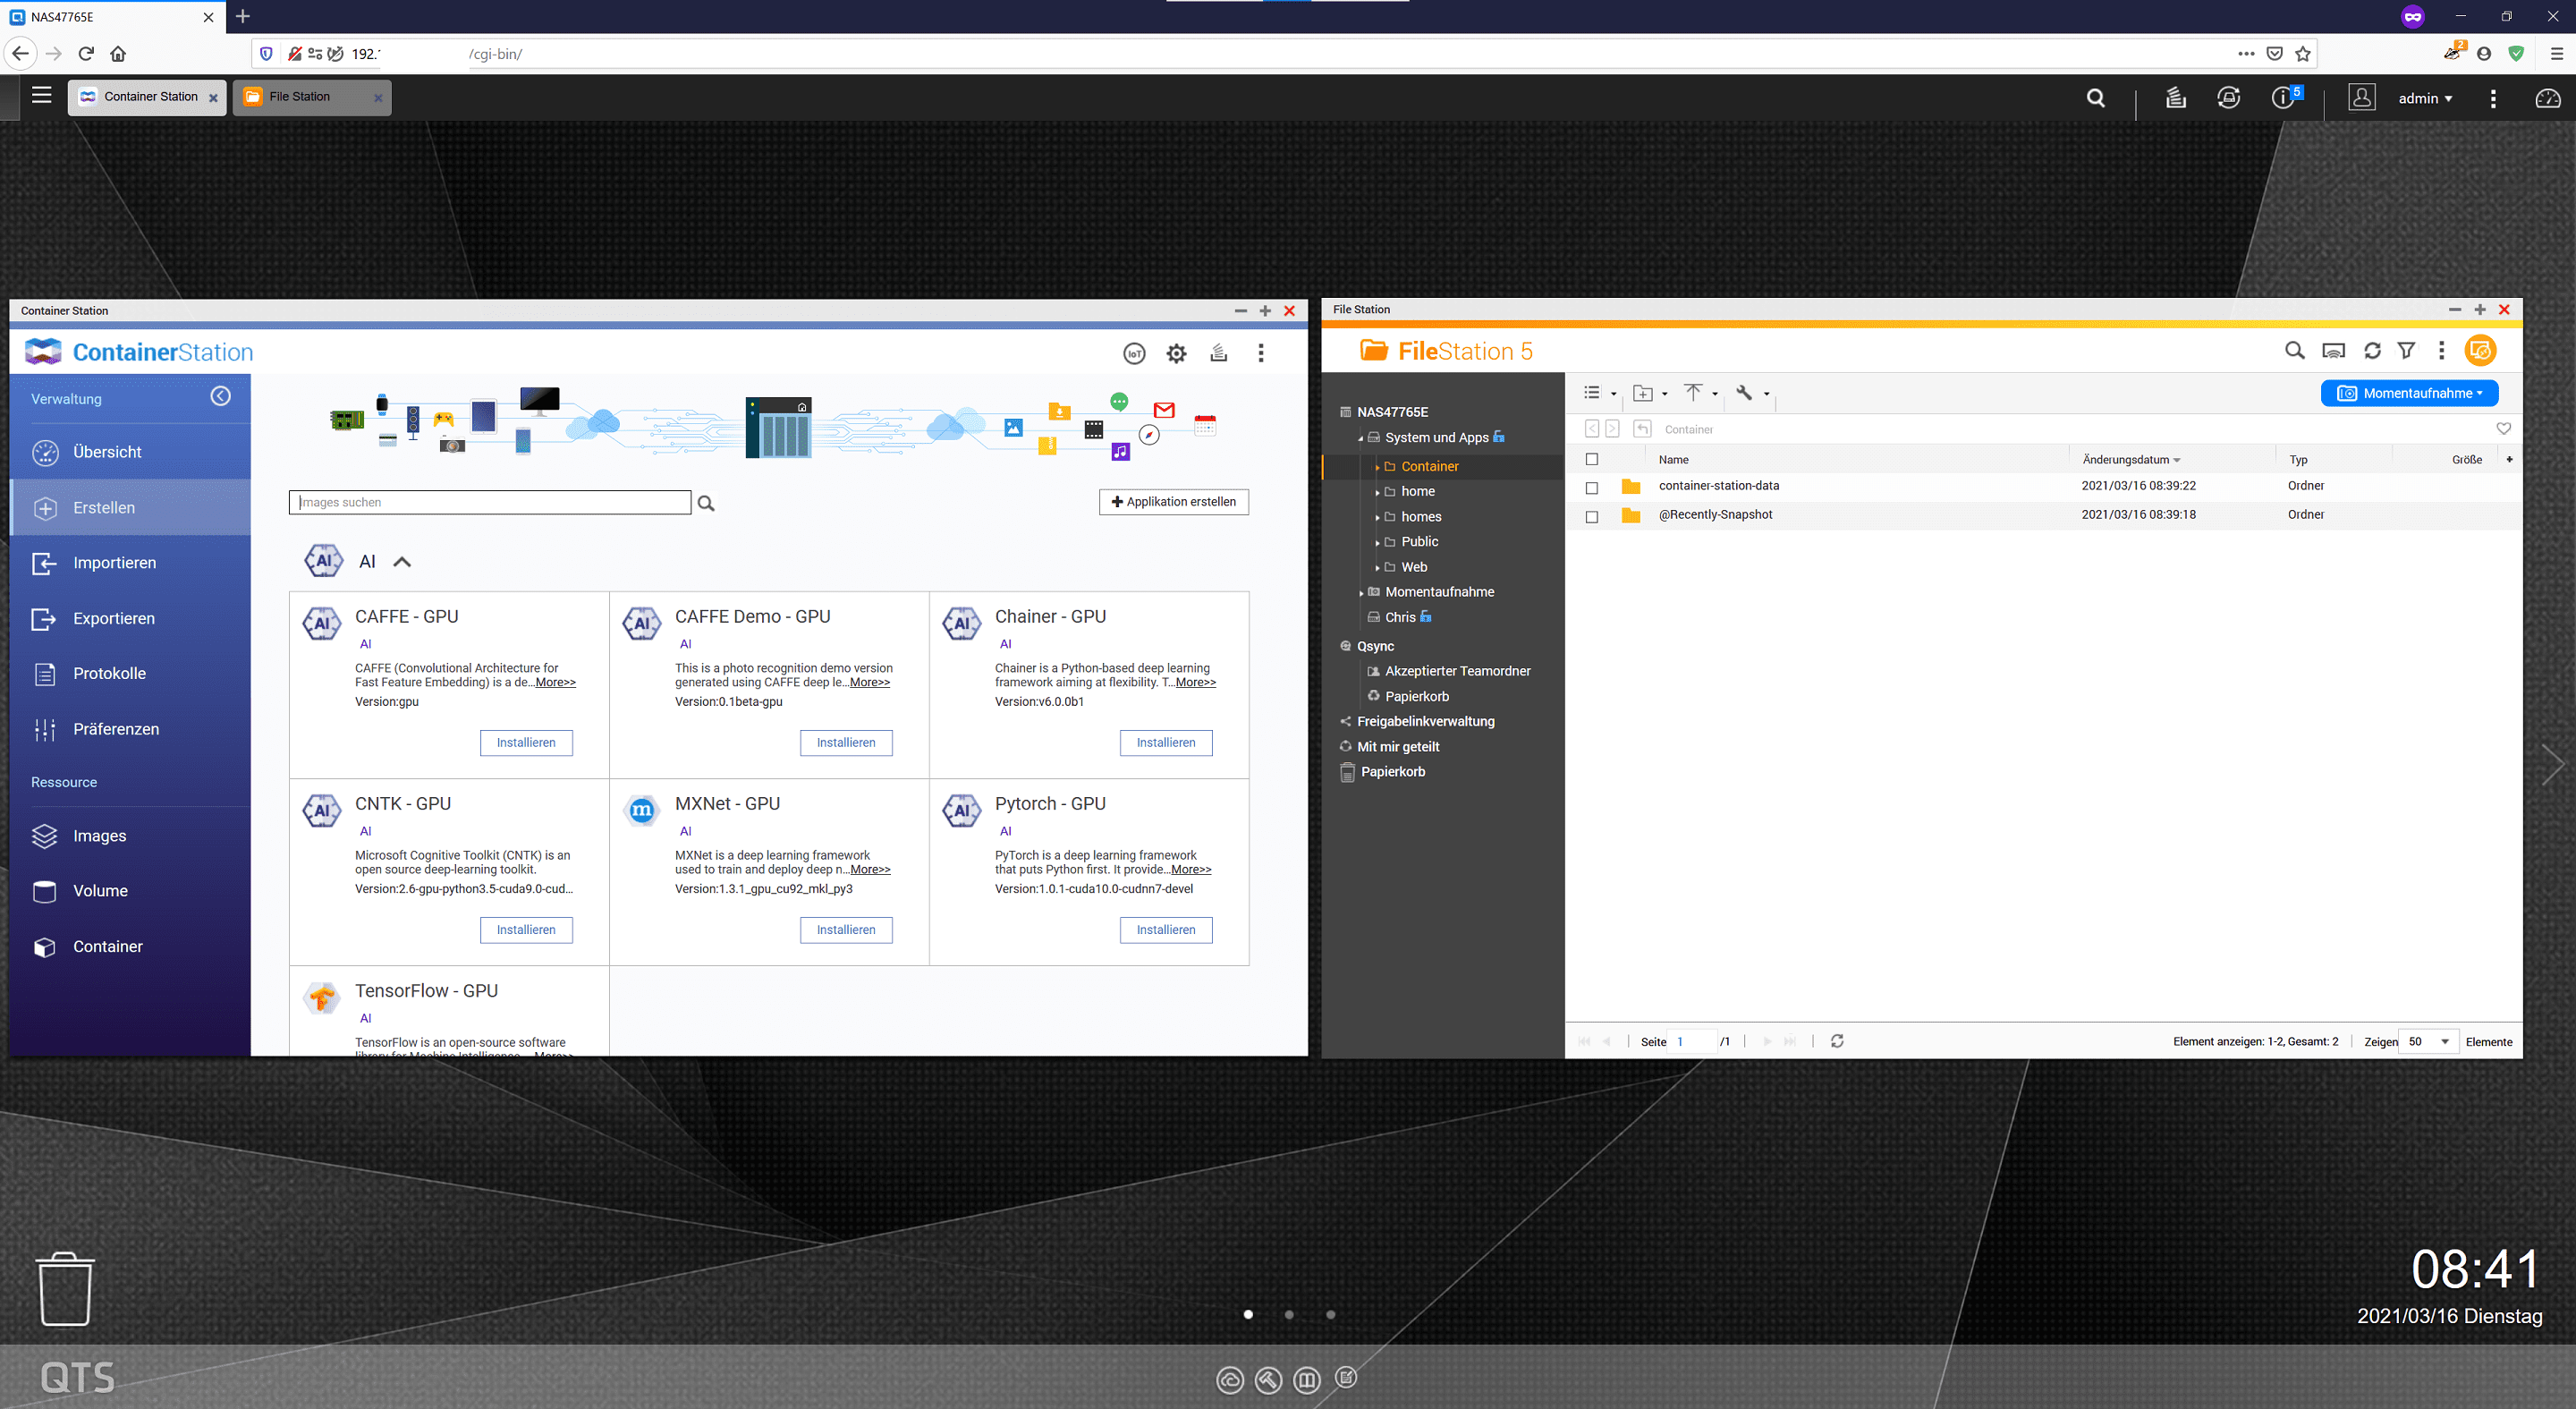Open the admin user dropdown

tap(2425, 98)
